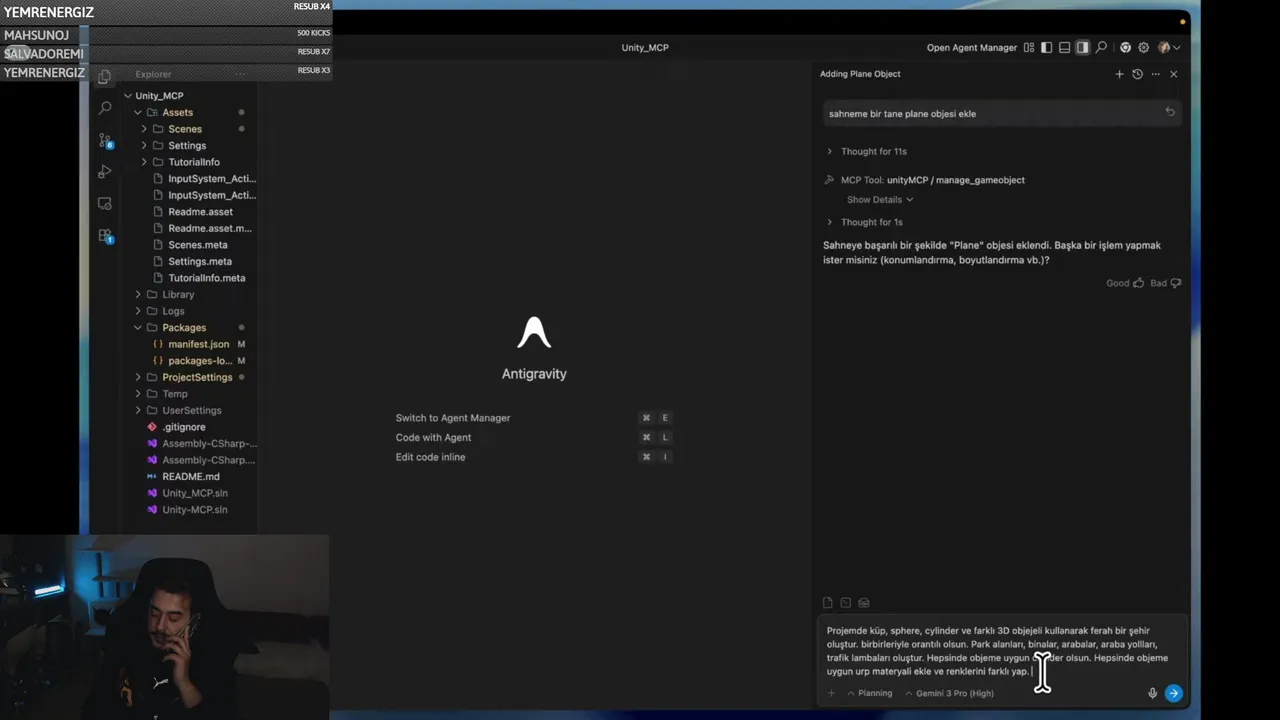Open the settings gear in title bar
The height and width of the screenshot is (720, 1280).
(x=1143, y=47)
